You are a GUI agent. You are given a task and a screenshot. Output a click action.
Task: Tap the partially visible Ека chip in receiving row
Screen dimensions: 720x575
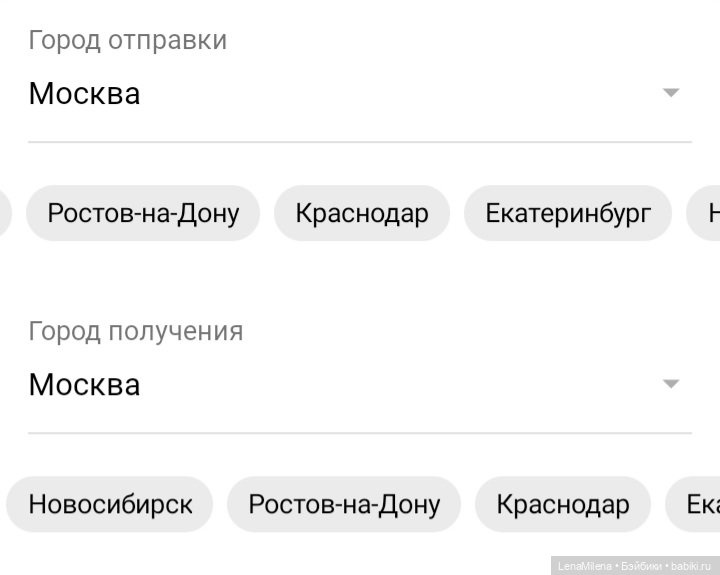697,504
